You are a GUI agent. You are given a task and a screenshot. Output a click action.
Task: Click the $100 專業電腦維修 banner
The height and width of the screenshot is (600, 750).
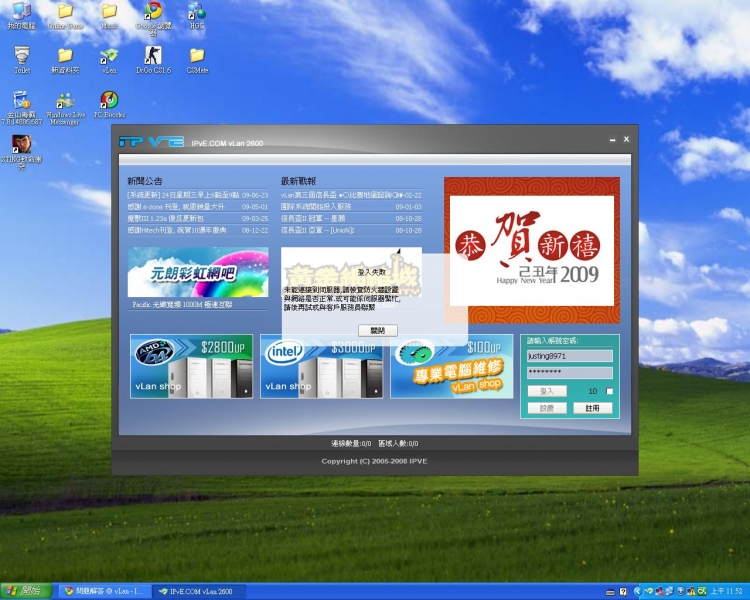452,367
